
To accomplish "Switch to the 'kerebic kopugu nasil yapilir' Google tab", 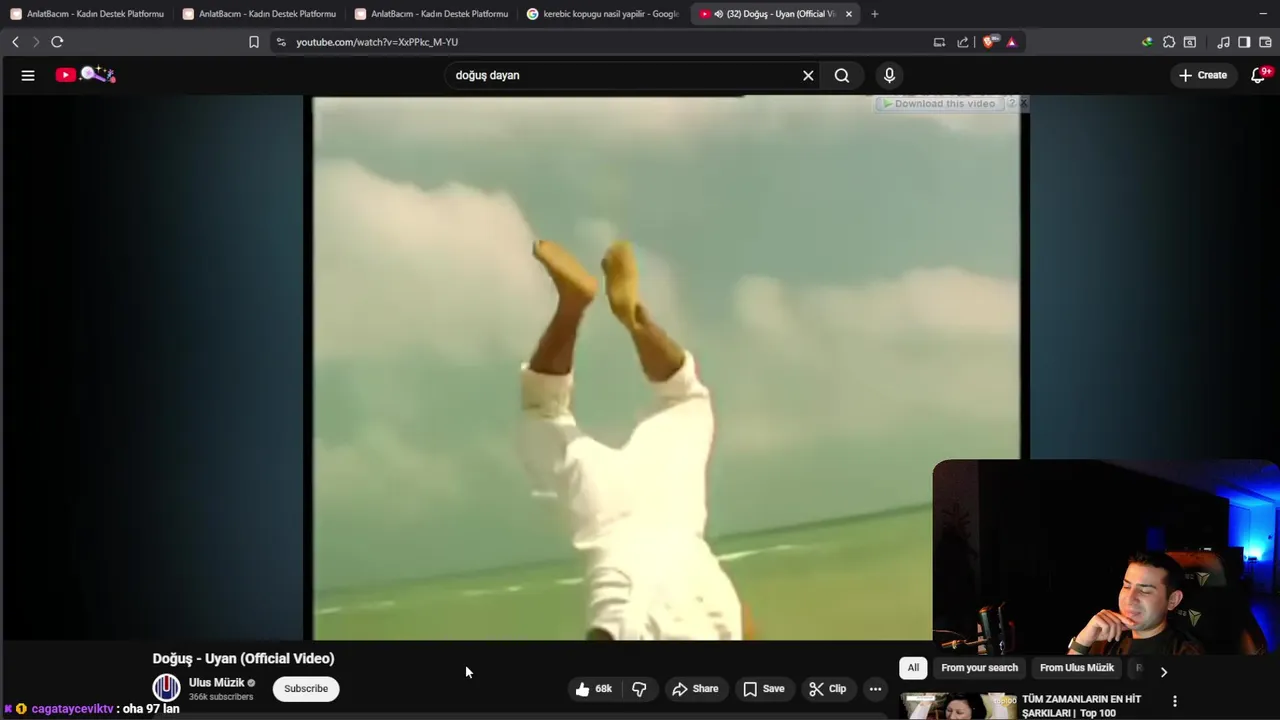I will pyautogui.click(x=603, y=14).
